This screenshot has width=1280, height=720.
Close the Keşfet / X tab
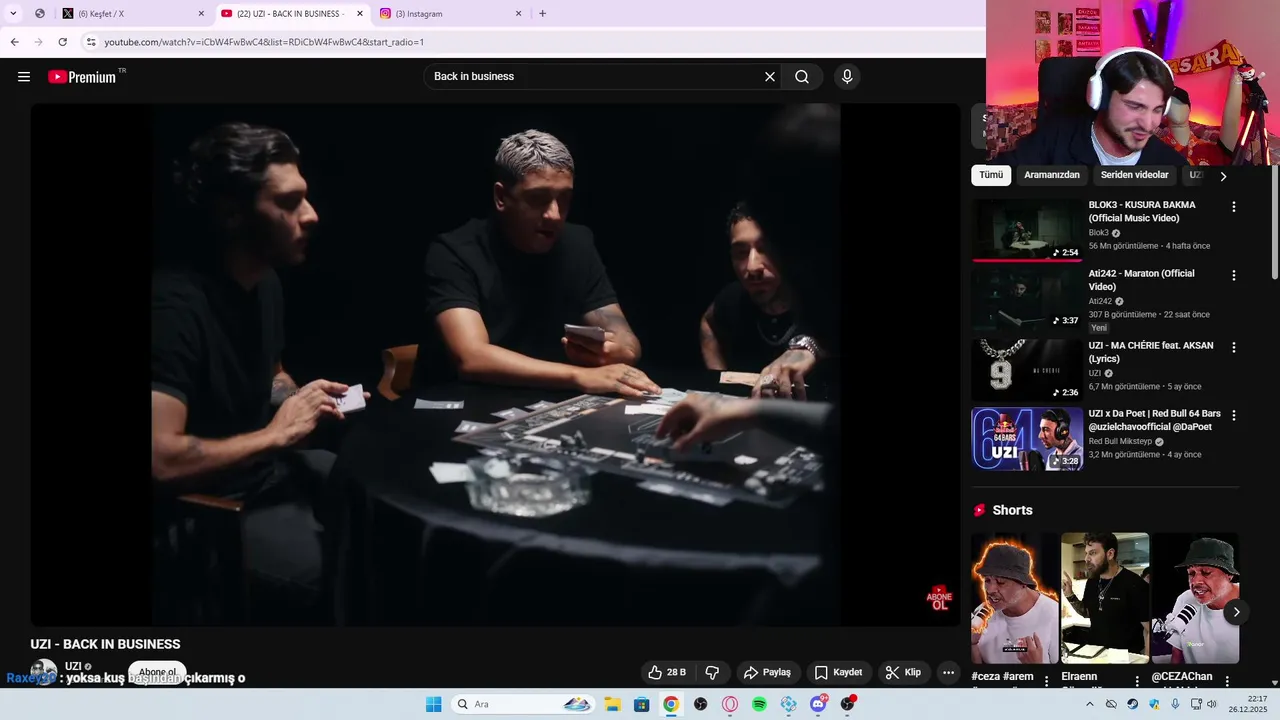[201, 14]
